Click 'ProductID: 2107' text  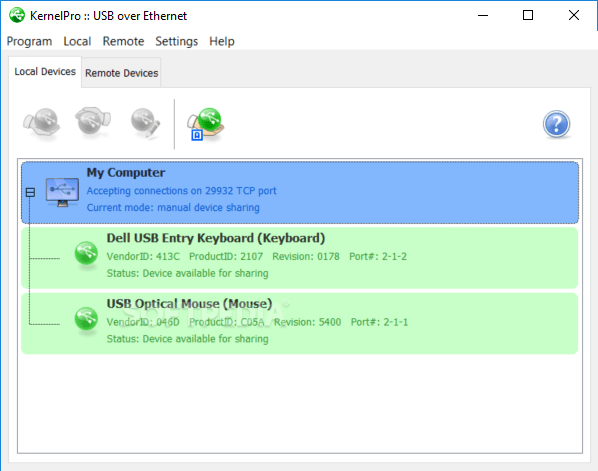point(226,256)
